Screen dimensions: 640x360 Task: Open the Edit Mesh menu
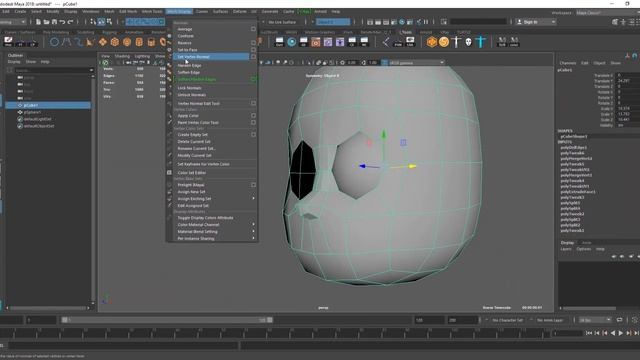[x=128, y=11]
